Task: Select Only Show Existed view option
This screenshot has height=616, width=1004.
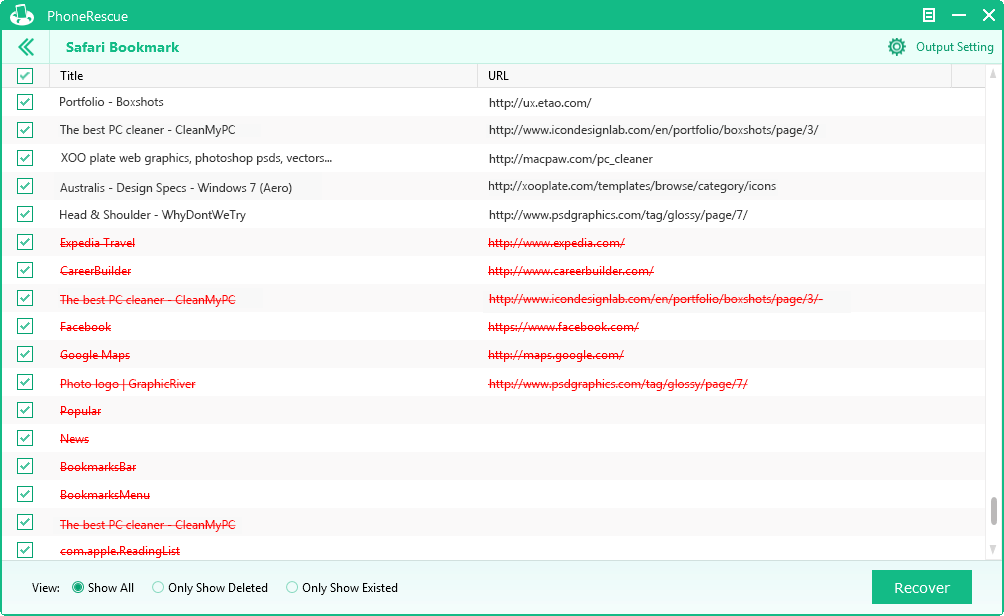Action: pyautogui.click(x=292, y=588)
